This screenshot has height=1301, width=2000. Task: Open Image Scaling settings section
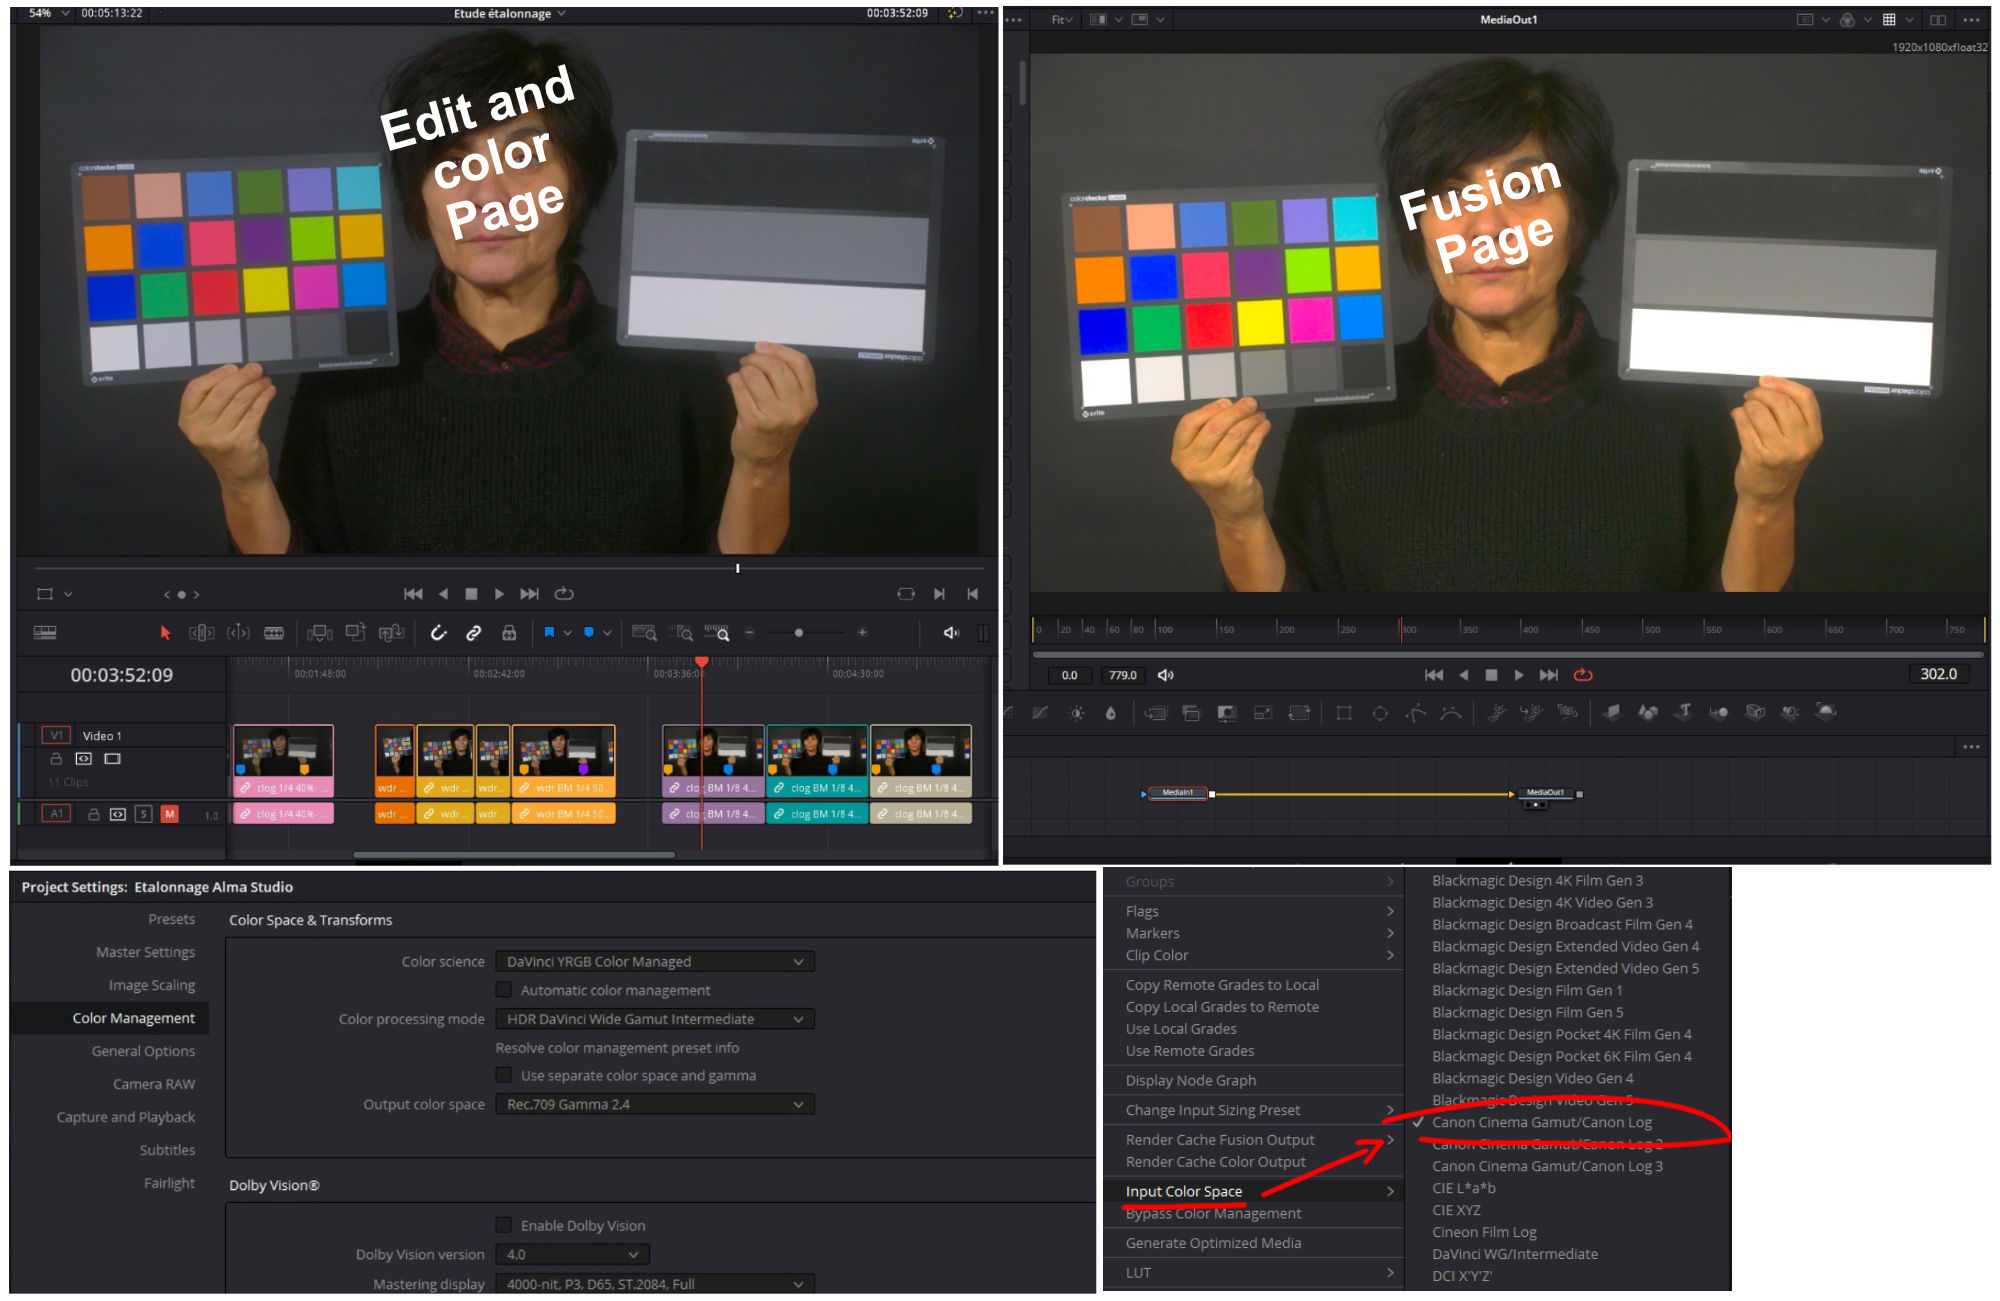(151, 985)
